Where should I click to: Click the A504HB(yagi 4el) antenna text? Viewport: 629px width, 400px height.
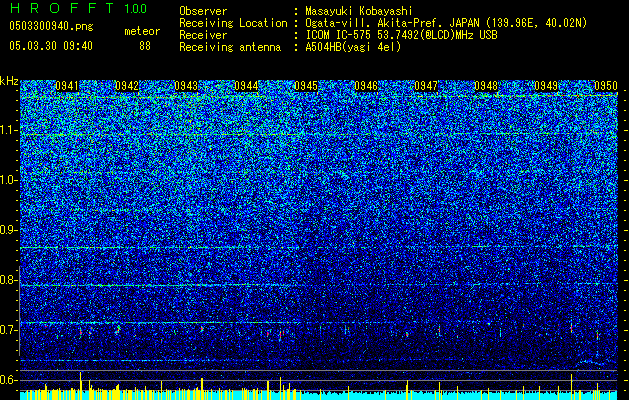(353, 47)
